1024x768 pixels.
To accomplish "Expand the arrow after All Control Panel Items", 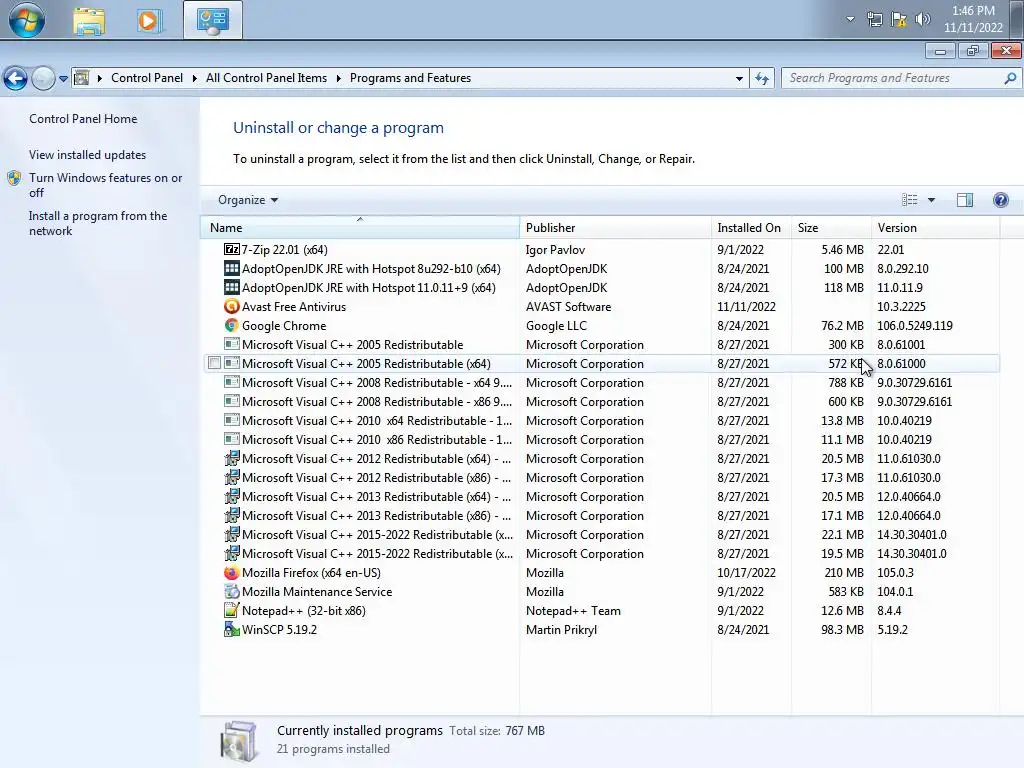I will [338, 78].
